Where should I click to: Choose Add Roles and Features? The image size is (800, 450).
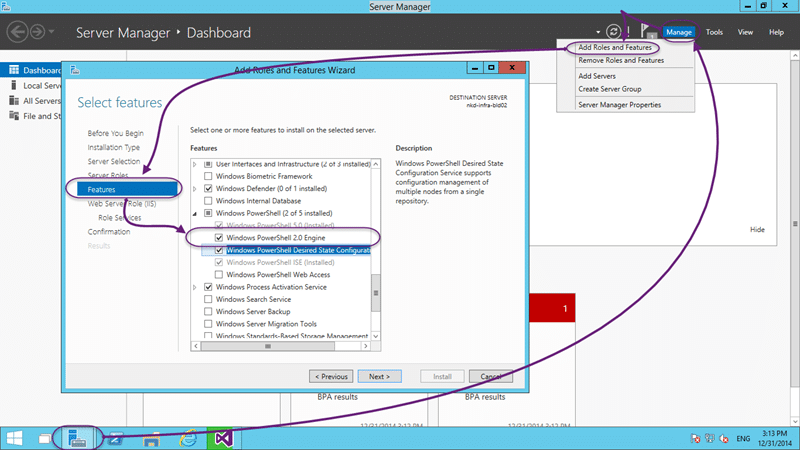click(x=615, y=47)
